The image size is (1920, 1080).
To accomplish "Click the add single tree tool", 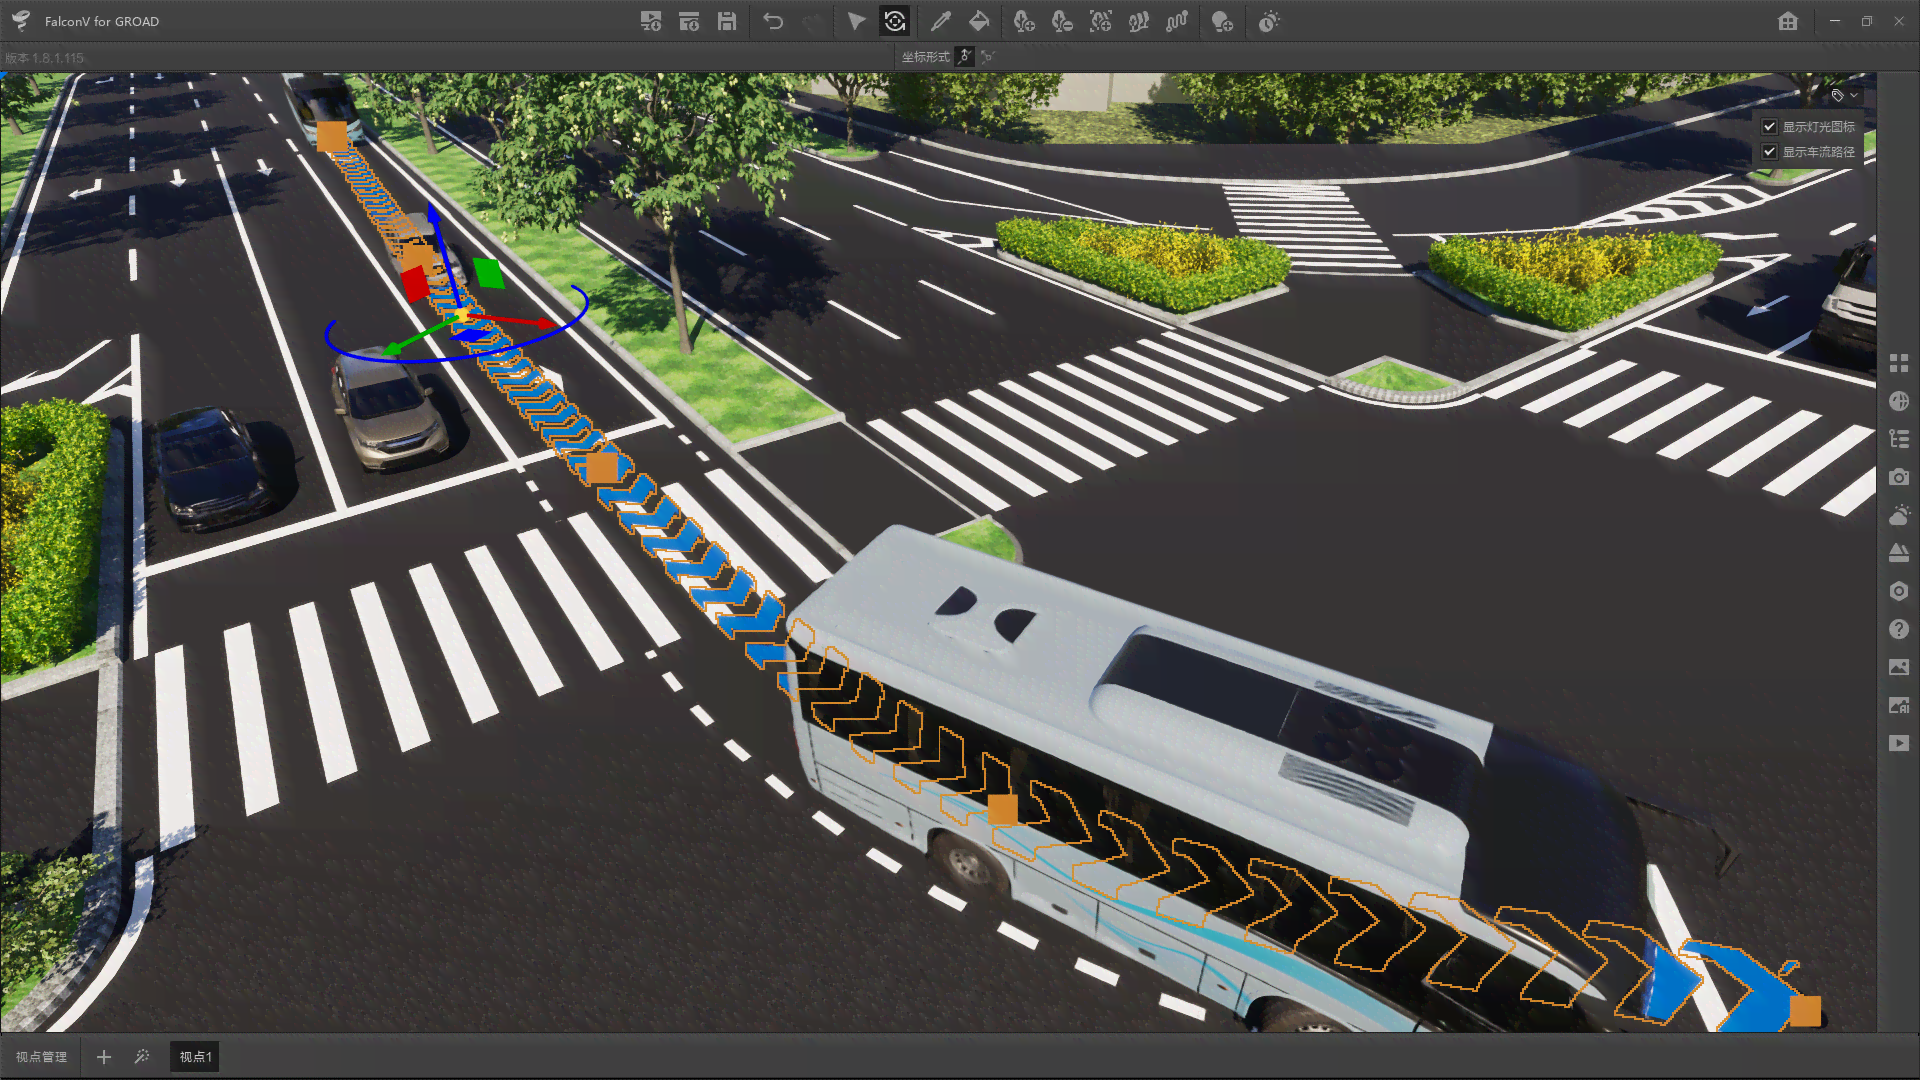I will (1024, 21).
